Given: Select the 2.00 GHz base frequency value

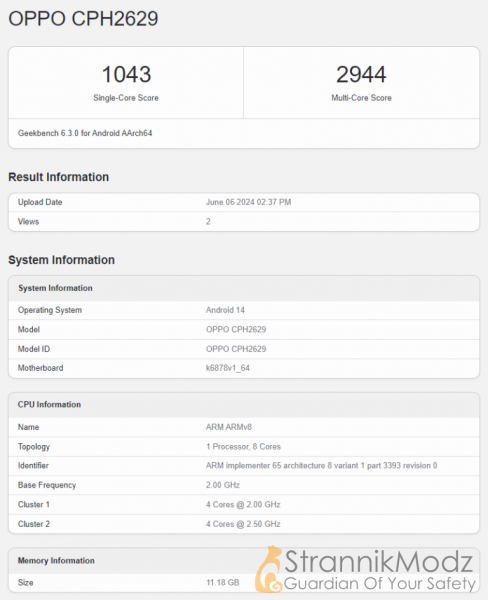Looking at the screenshot, I should (223, 485).
